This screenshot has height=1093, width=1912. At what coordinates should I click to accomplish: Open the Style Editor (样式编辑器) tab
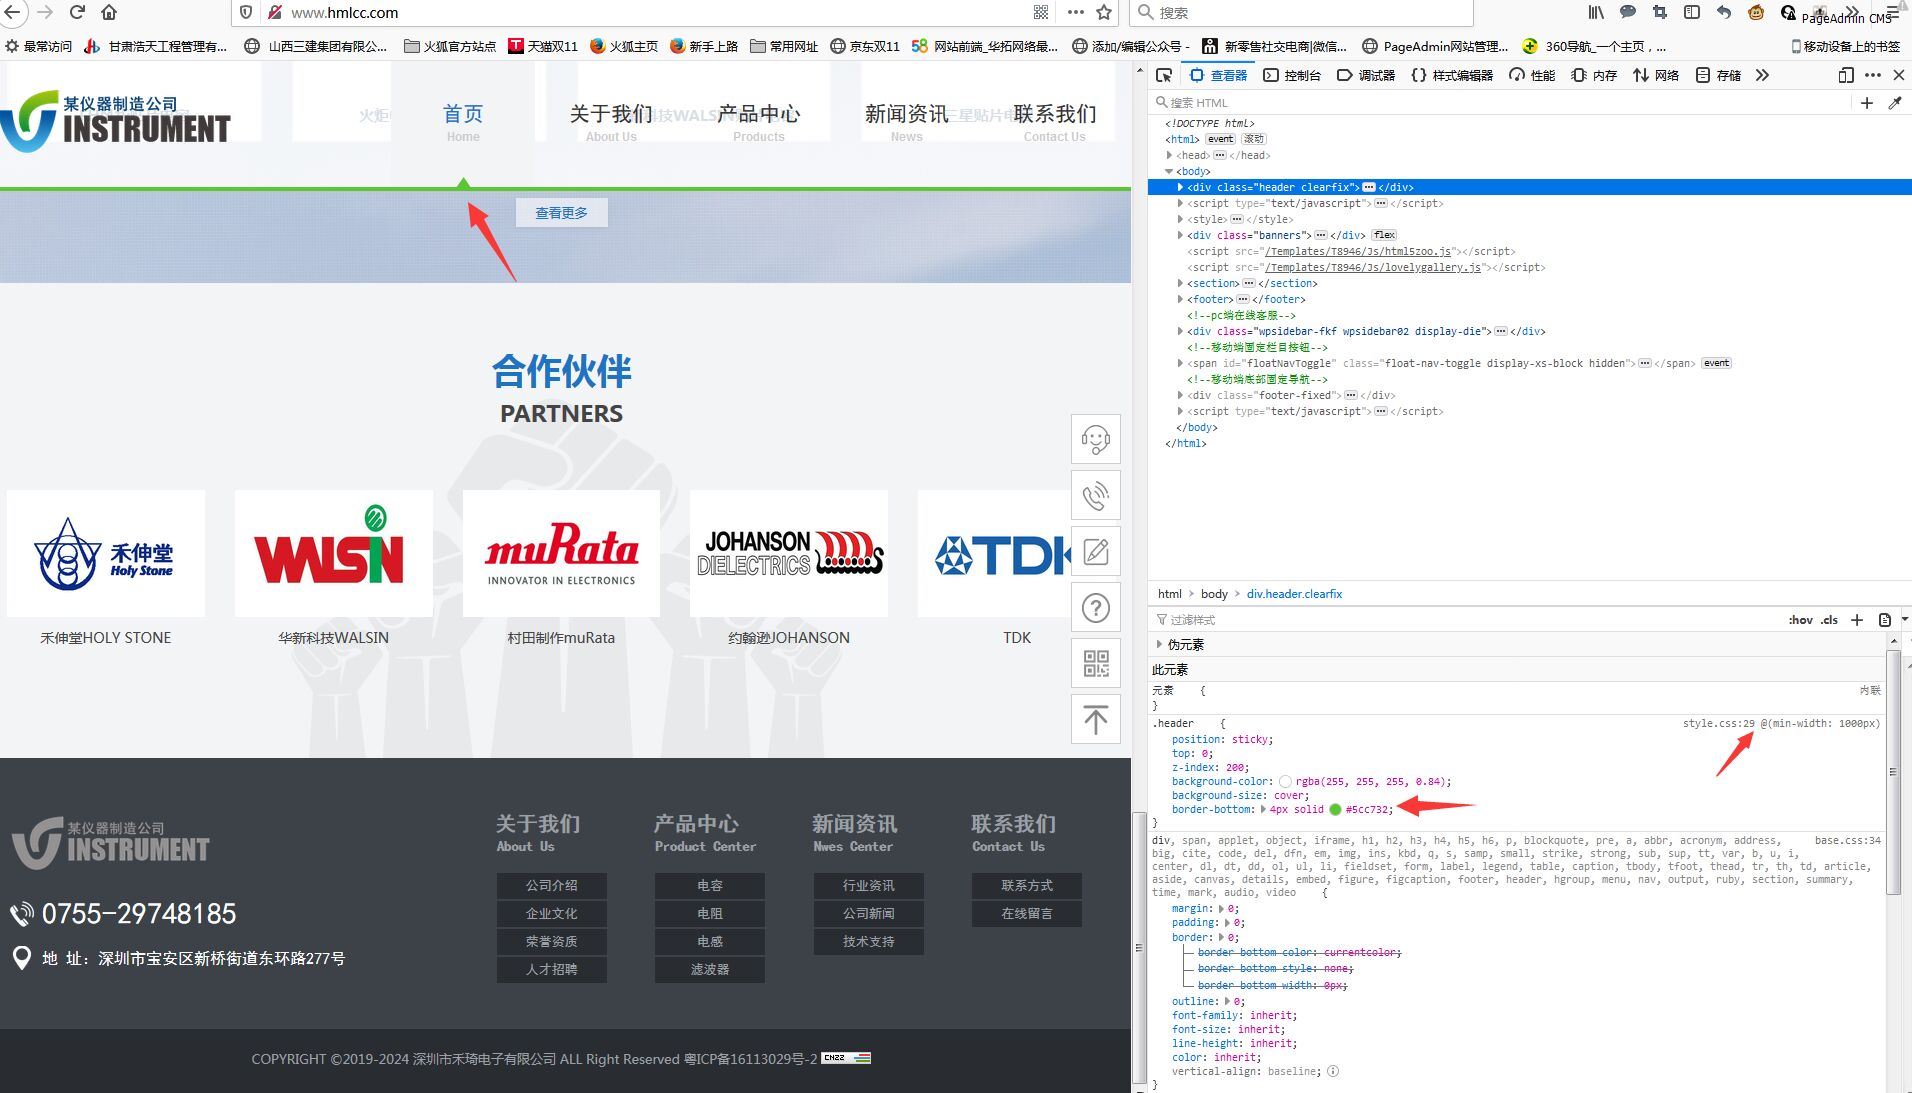tap(1452, 75)
